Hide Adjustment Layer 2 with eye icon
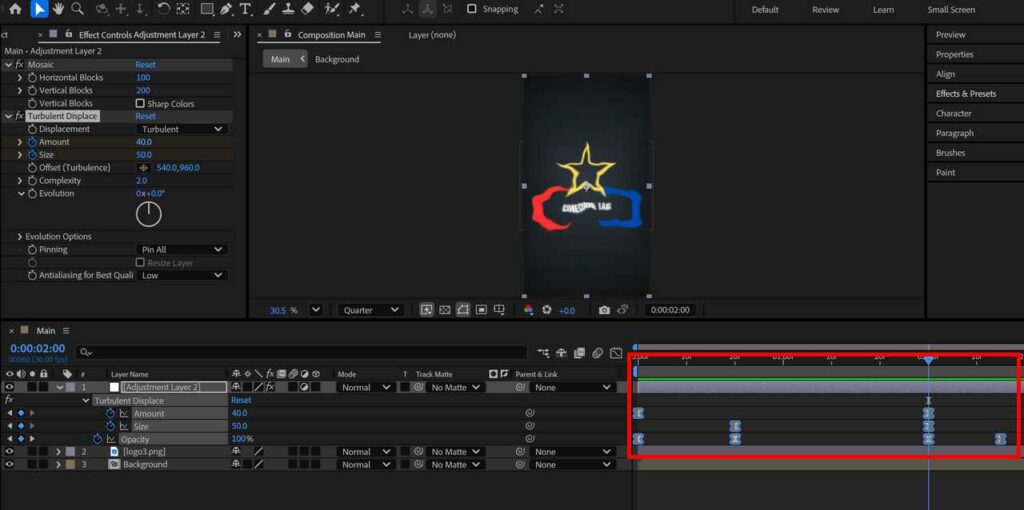This screenshot has width=1024, height=510. tap(9, 387)
